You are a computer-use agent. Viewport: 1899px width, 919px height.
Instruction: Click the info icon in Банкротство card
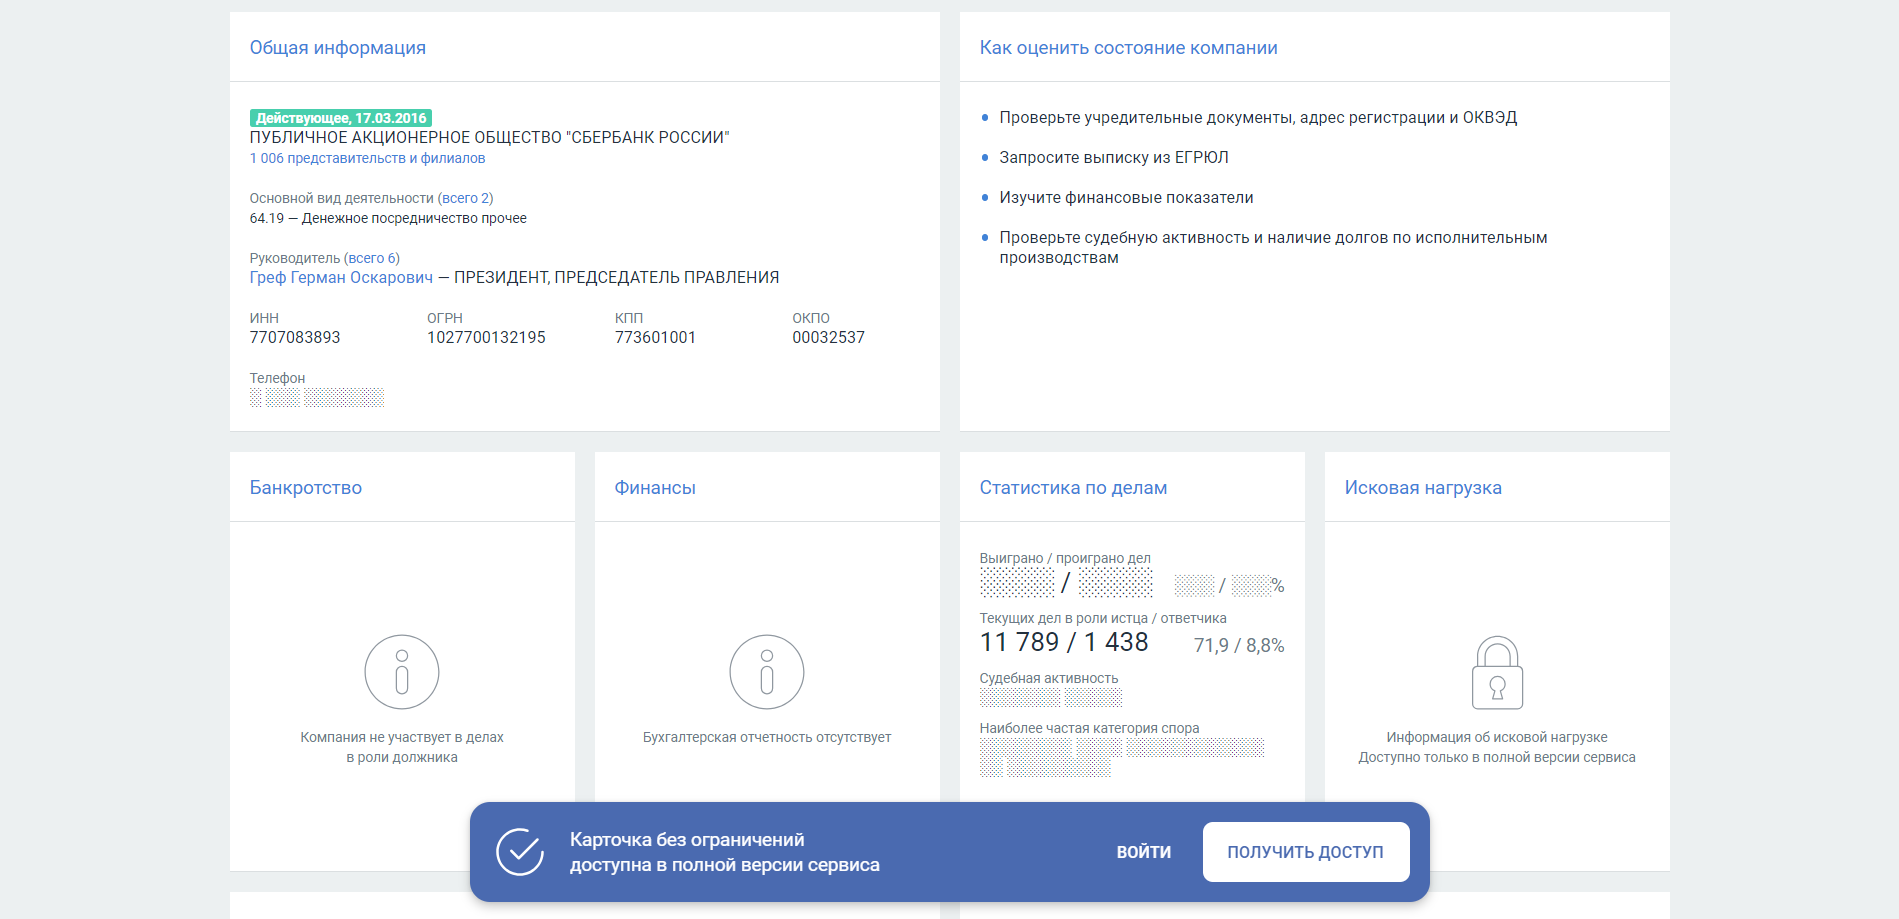pos(402,672)
